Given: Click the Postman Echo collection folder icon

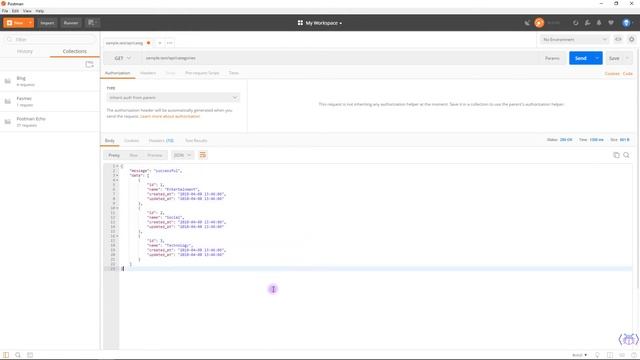Looking at the screenshot, I should 8,122.
